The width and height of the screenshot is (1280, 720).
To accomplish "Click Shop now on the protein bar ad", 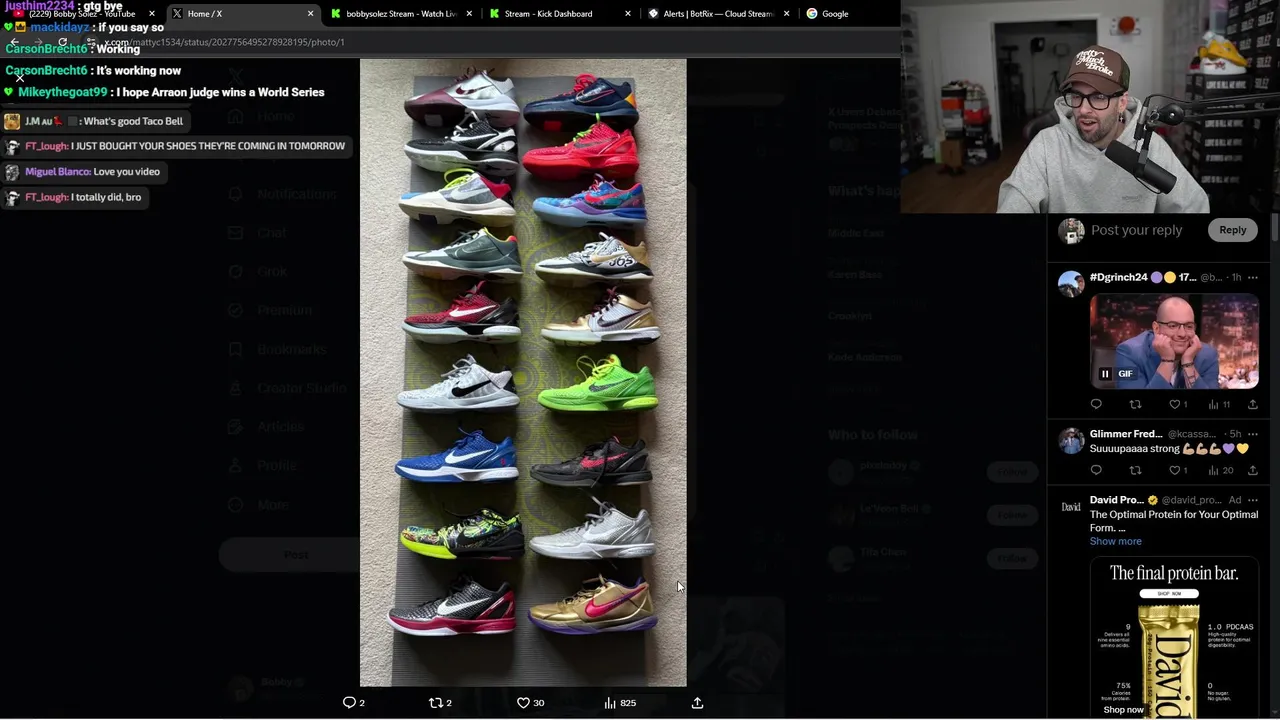I will (1123, 710).
